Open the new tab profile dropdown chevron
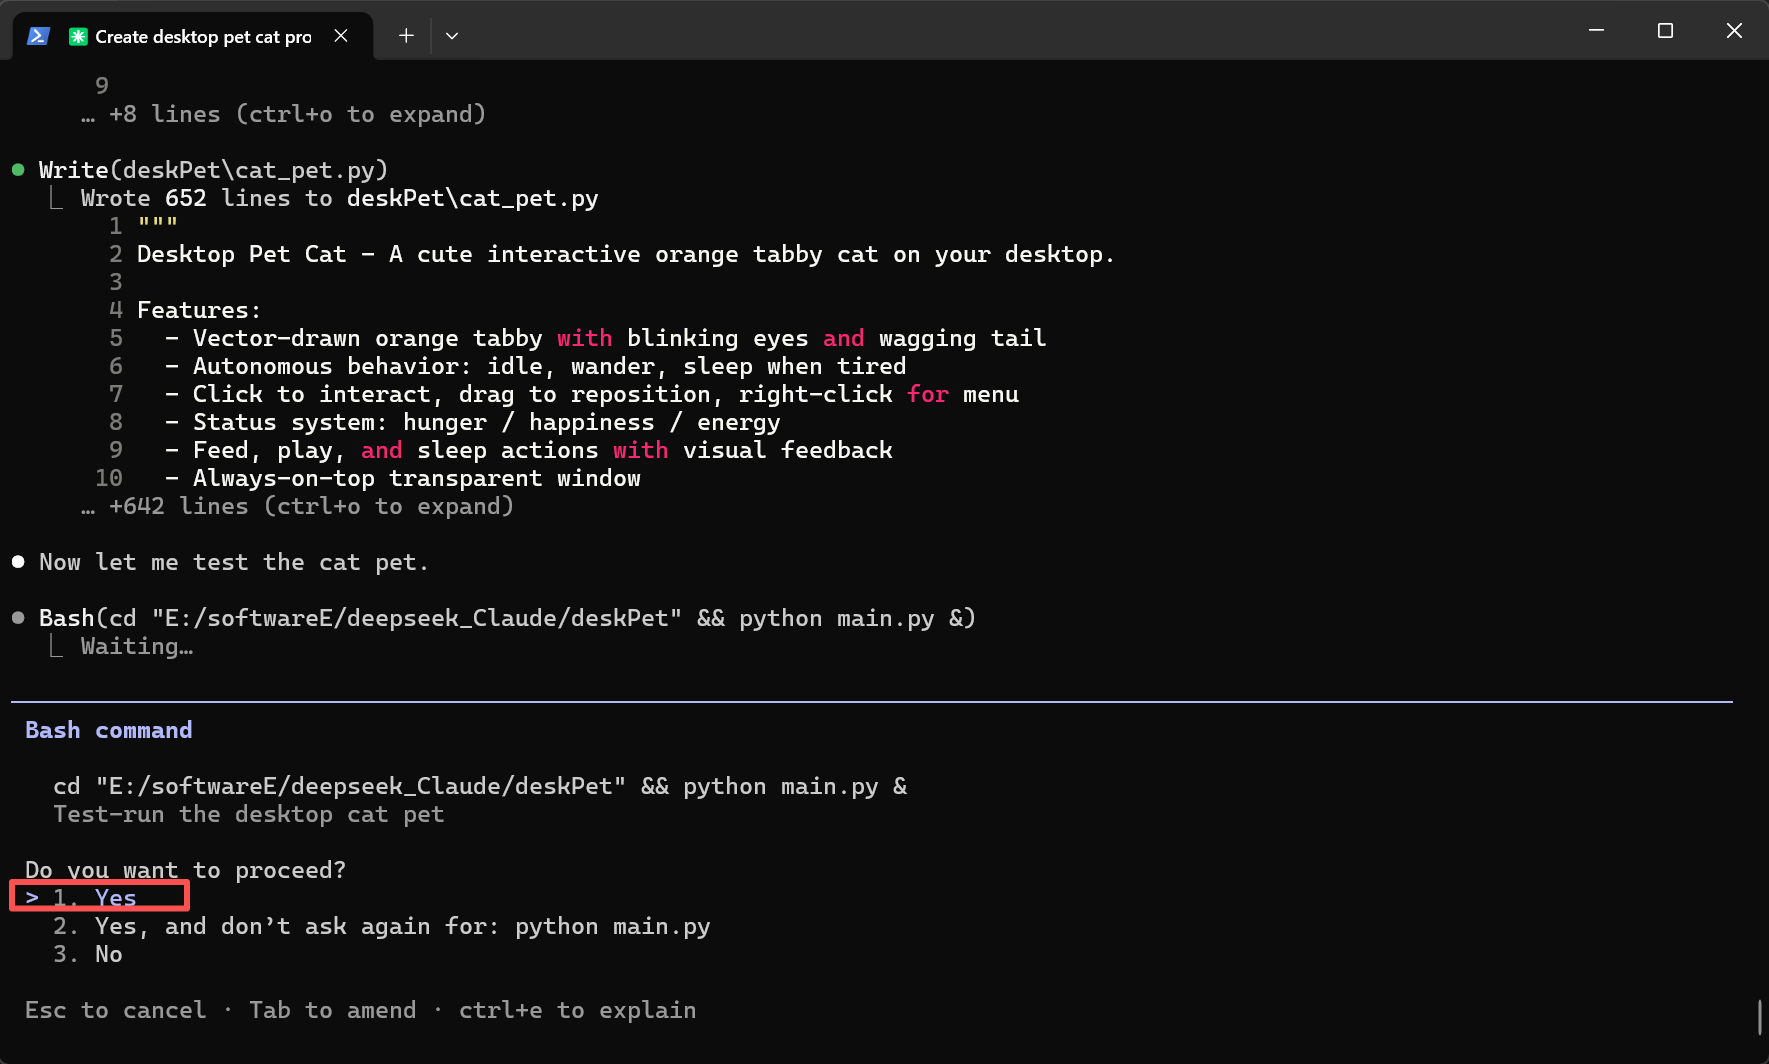 452,36
